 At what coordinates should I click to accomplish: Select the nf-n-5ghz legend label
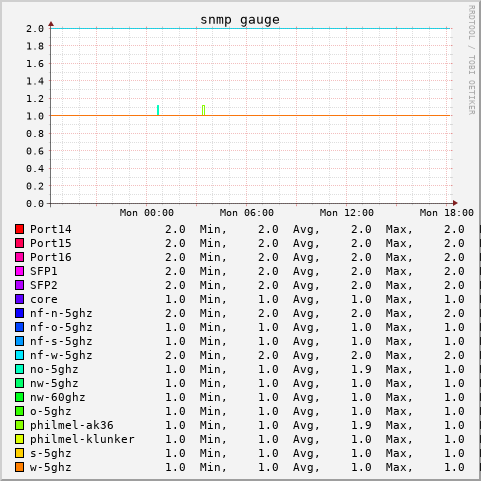(61, 314)
